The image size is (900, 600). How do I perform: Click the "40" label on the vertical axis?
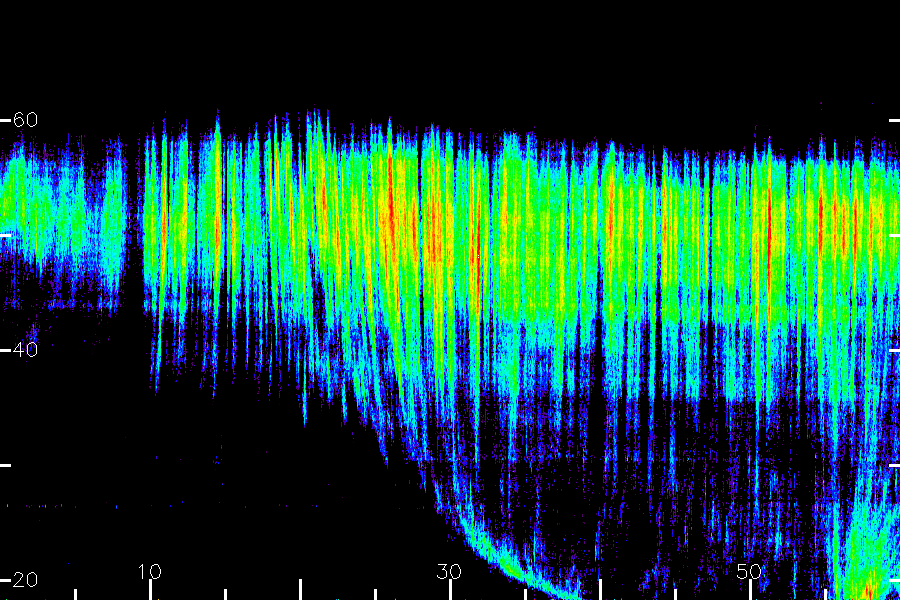click(25, 350)
